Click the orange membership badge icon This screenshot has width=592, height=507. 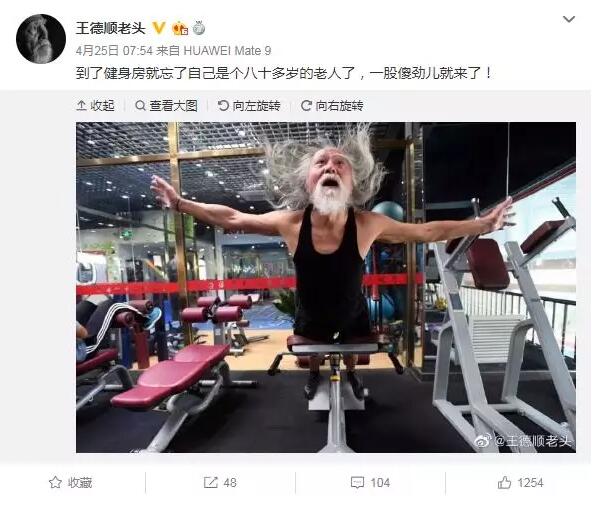180,28
